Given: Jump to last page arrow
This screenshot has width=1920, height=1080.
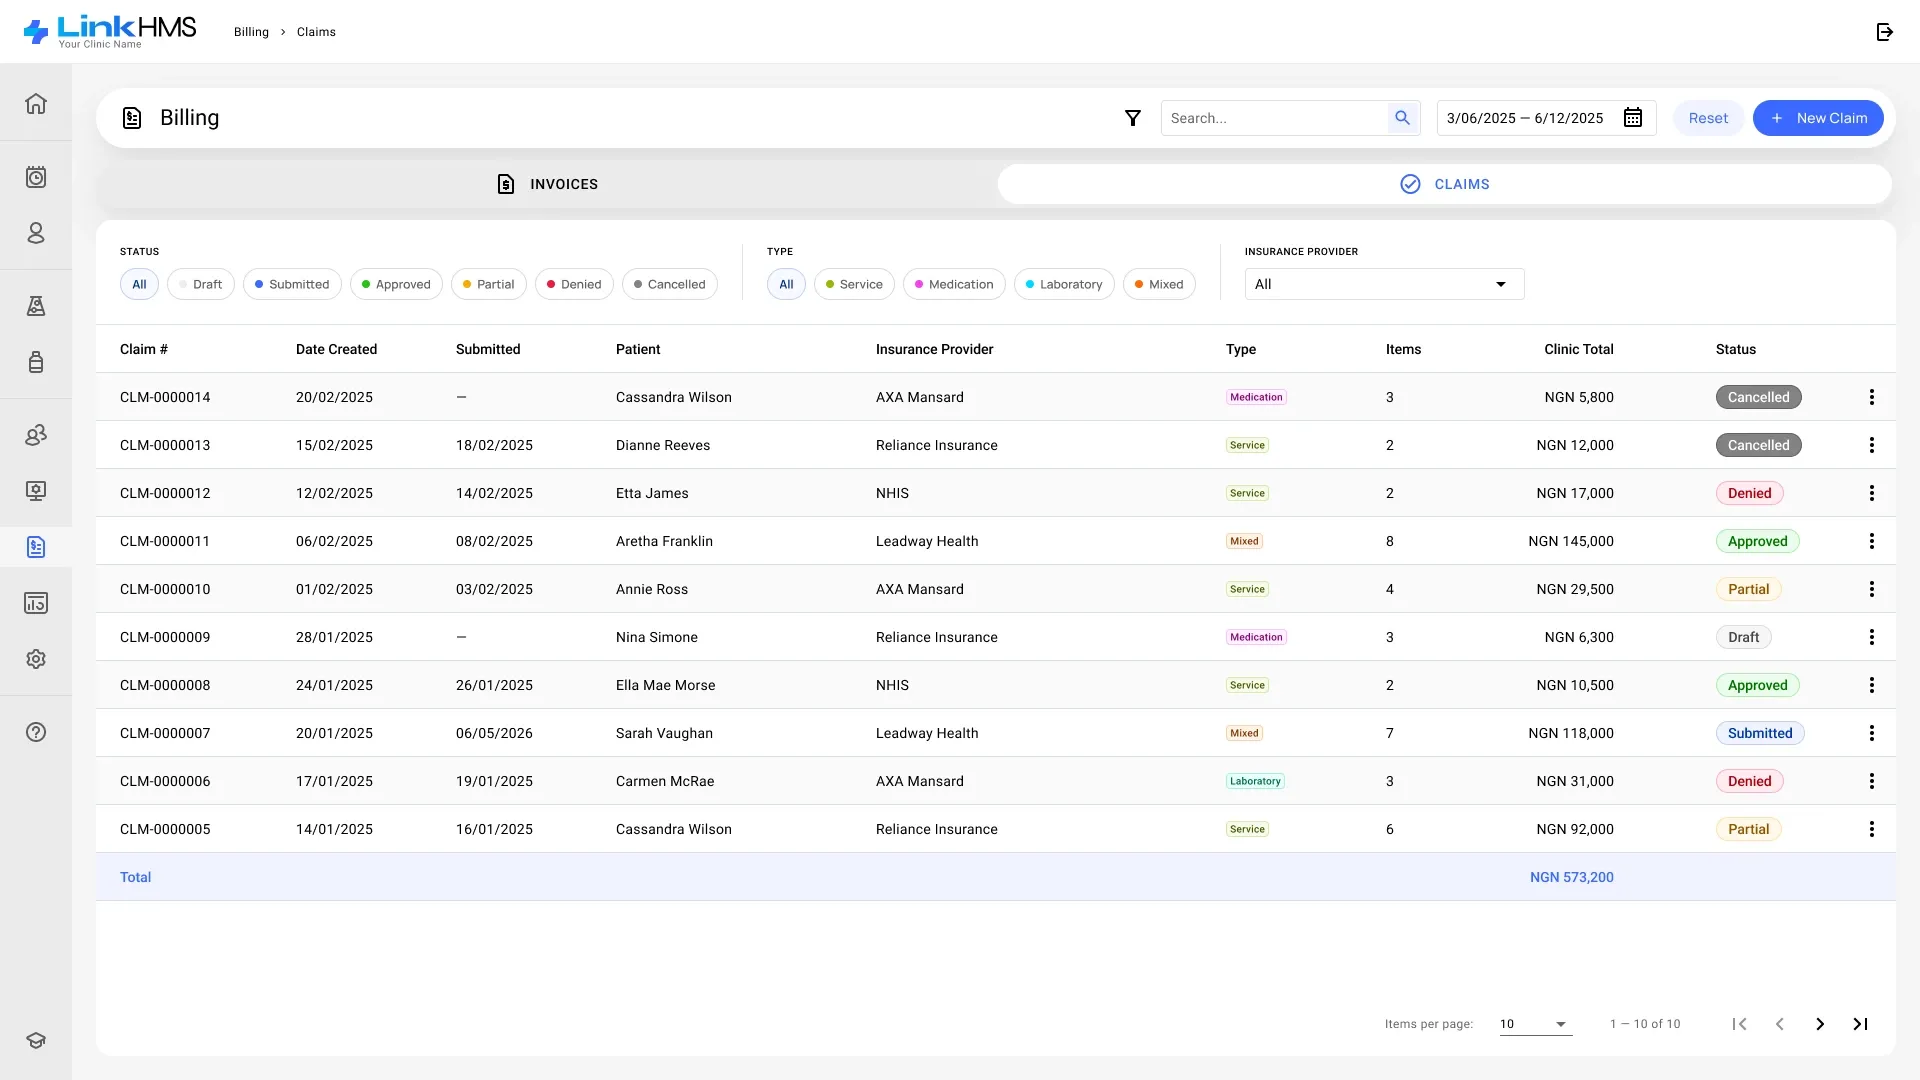Looking at the screenshot, I should pos(1860,1024).
